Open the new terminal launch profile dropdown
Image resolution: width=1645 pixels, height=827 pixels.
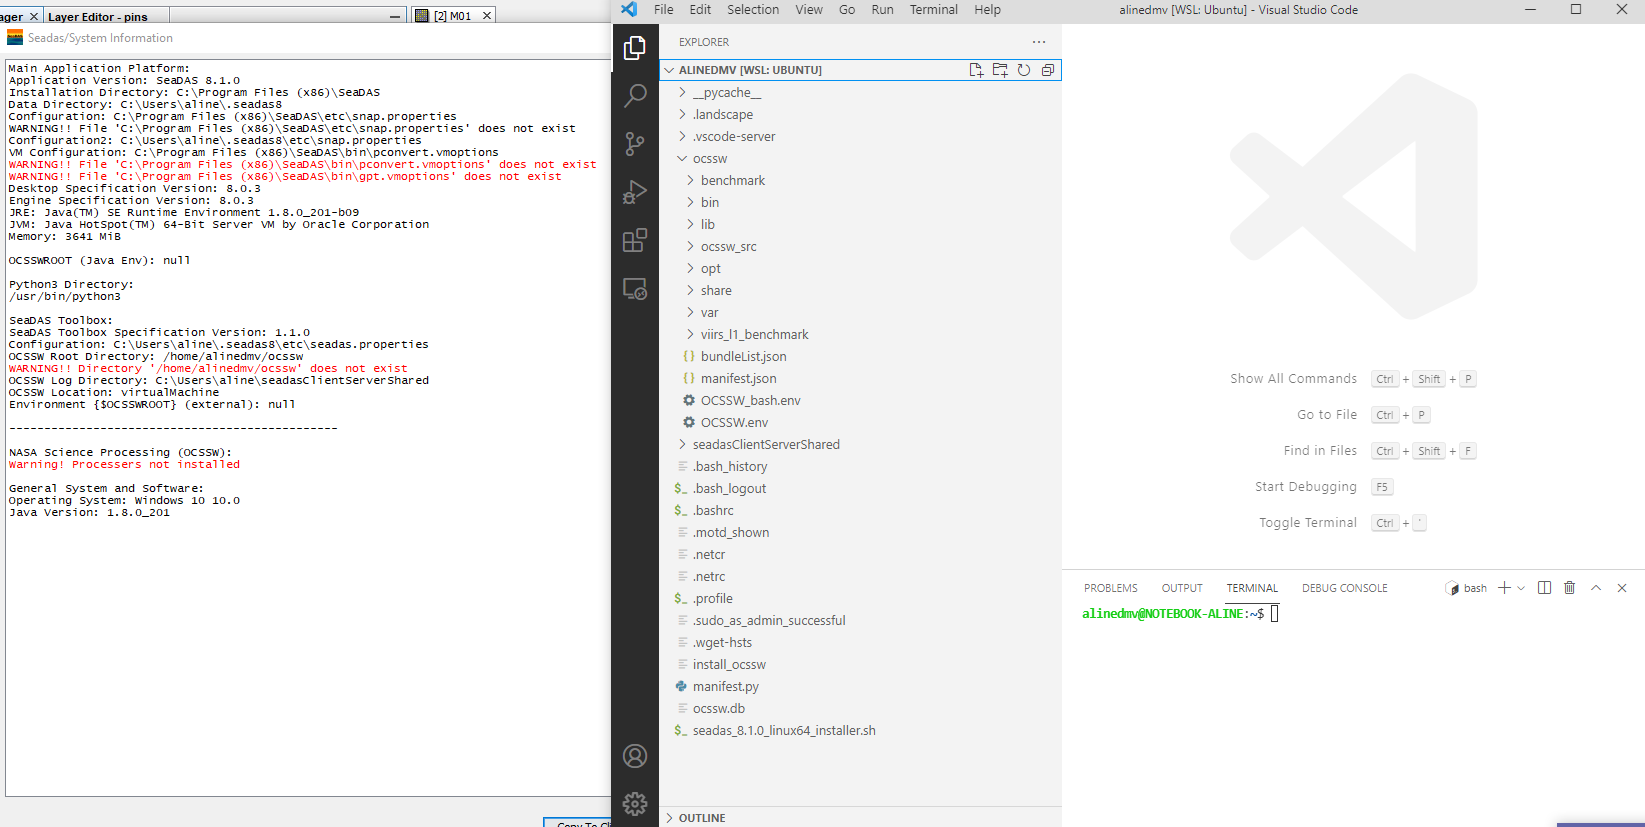[1521, 588]
